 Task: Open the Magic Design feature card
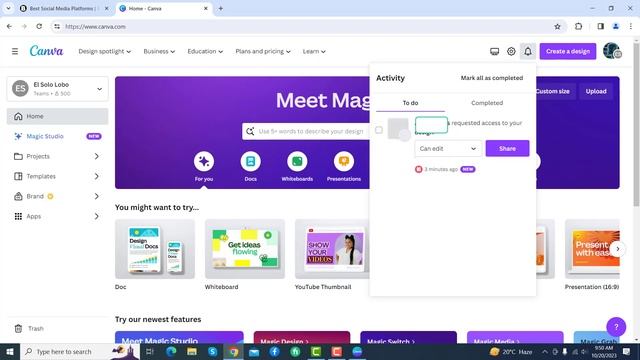(x=302, y=337)
